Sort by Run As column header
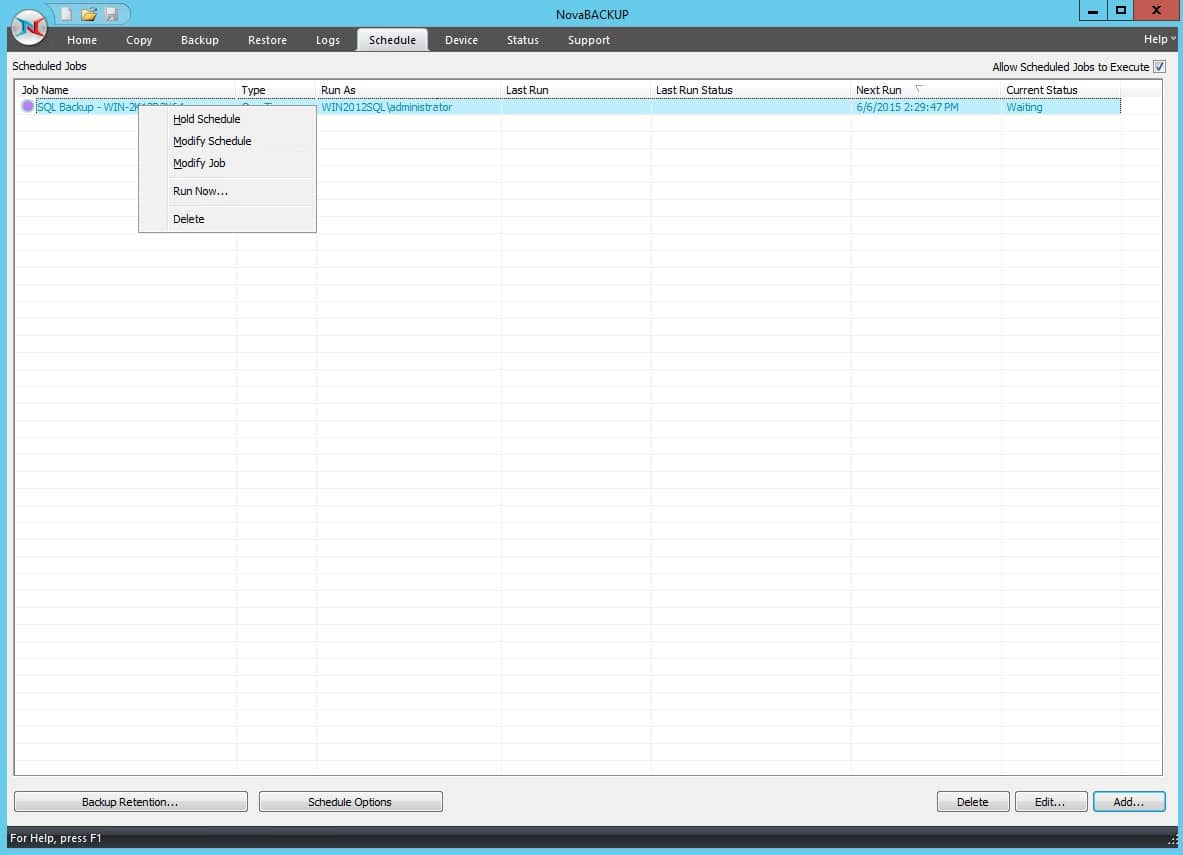This screenshot has height=855, width=1183. click(408, 90)
